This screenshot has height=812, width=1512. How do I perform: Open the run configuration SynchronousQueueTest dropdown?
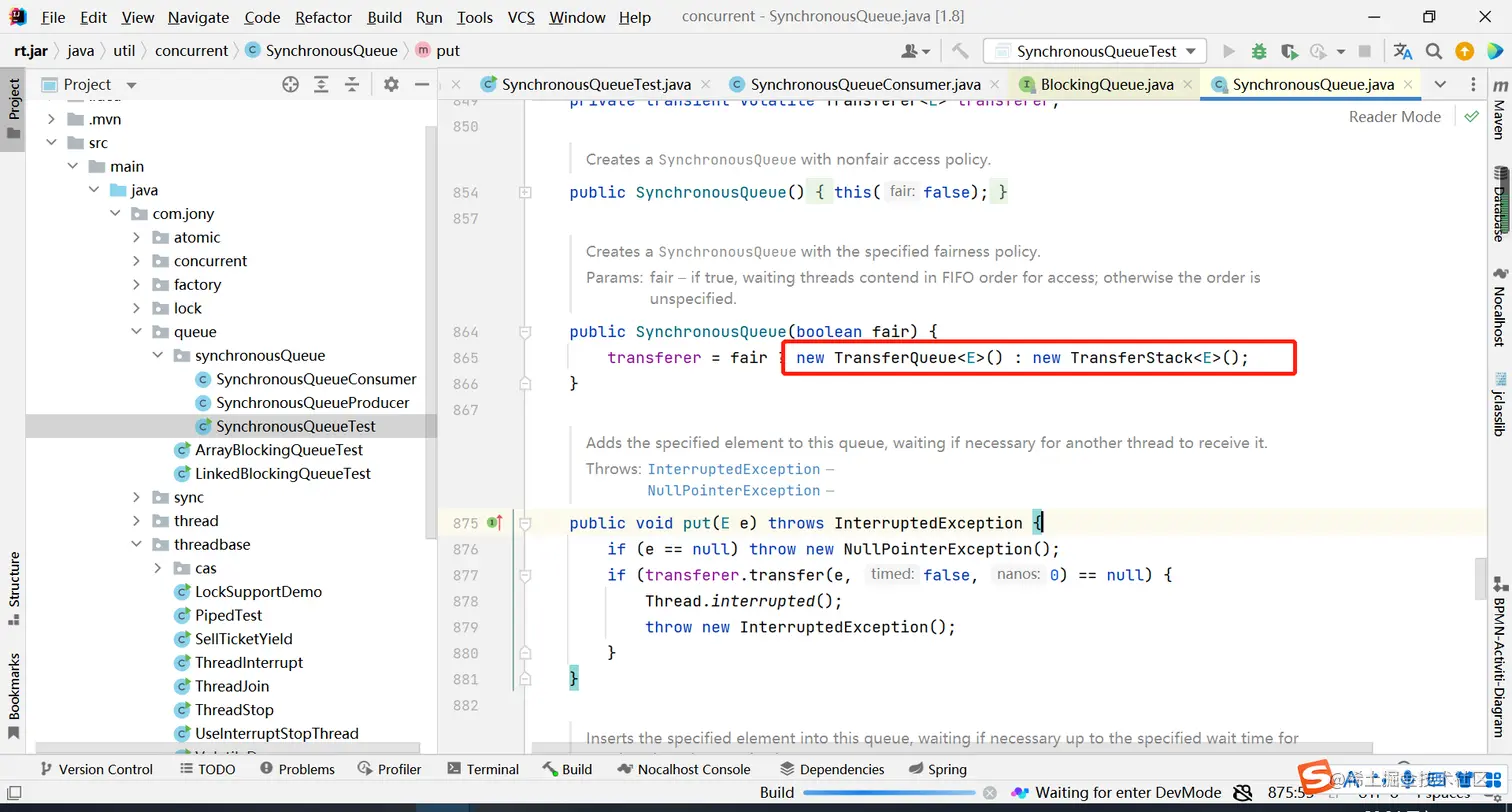click(1095, 51)
